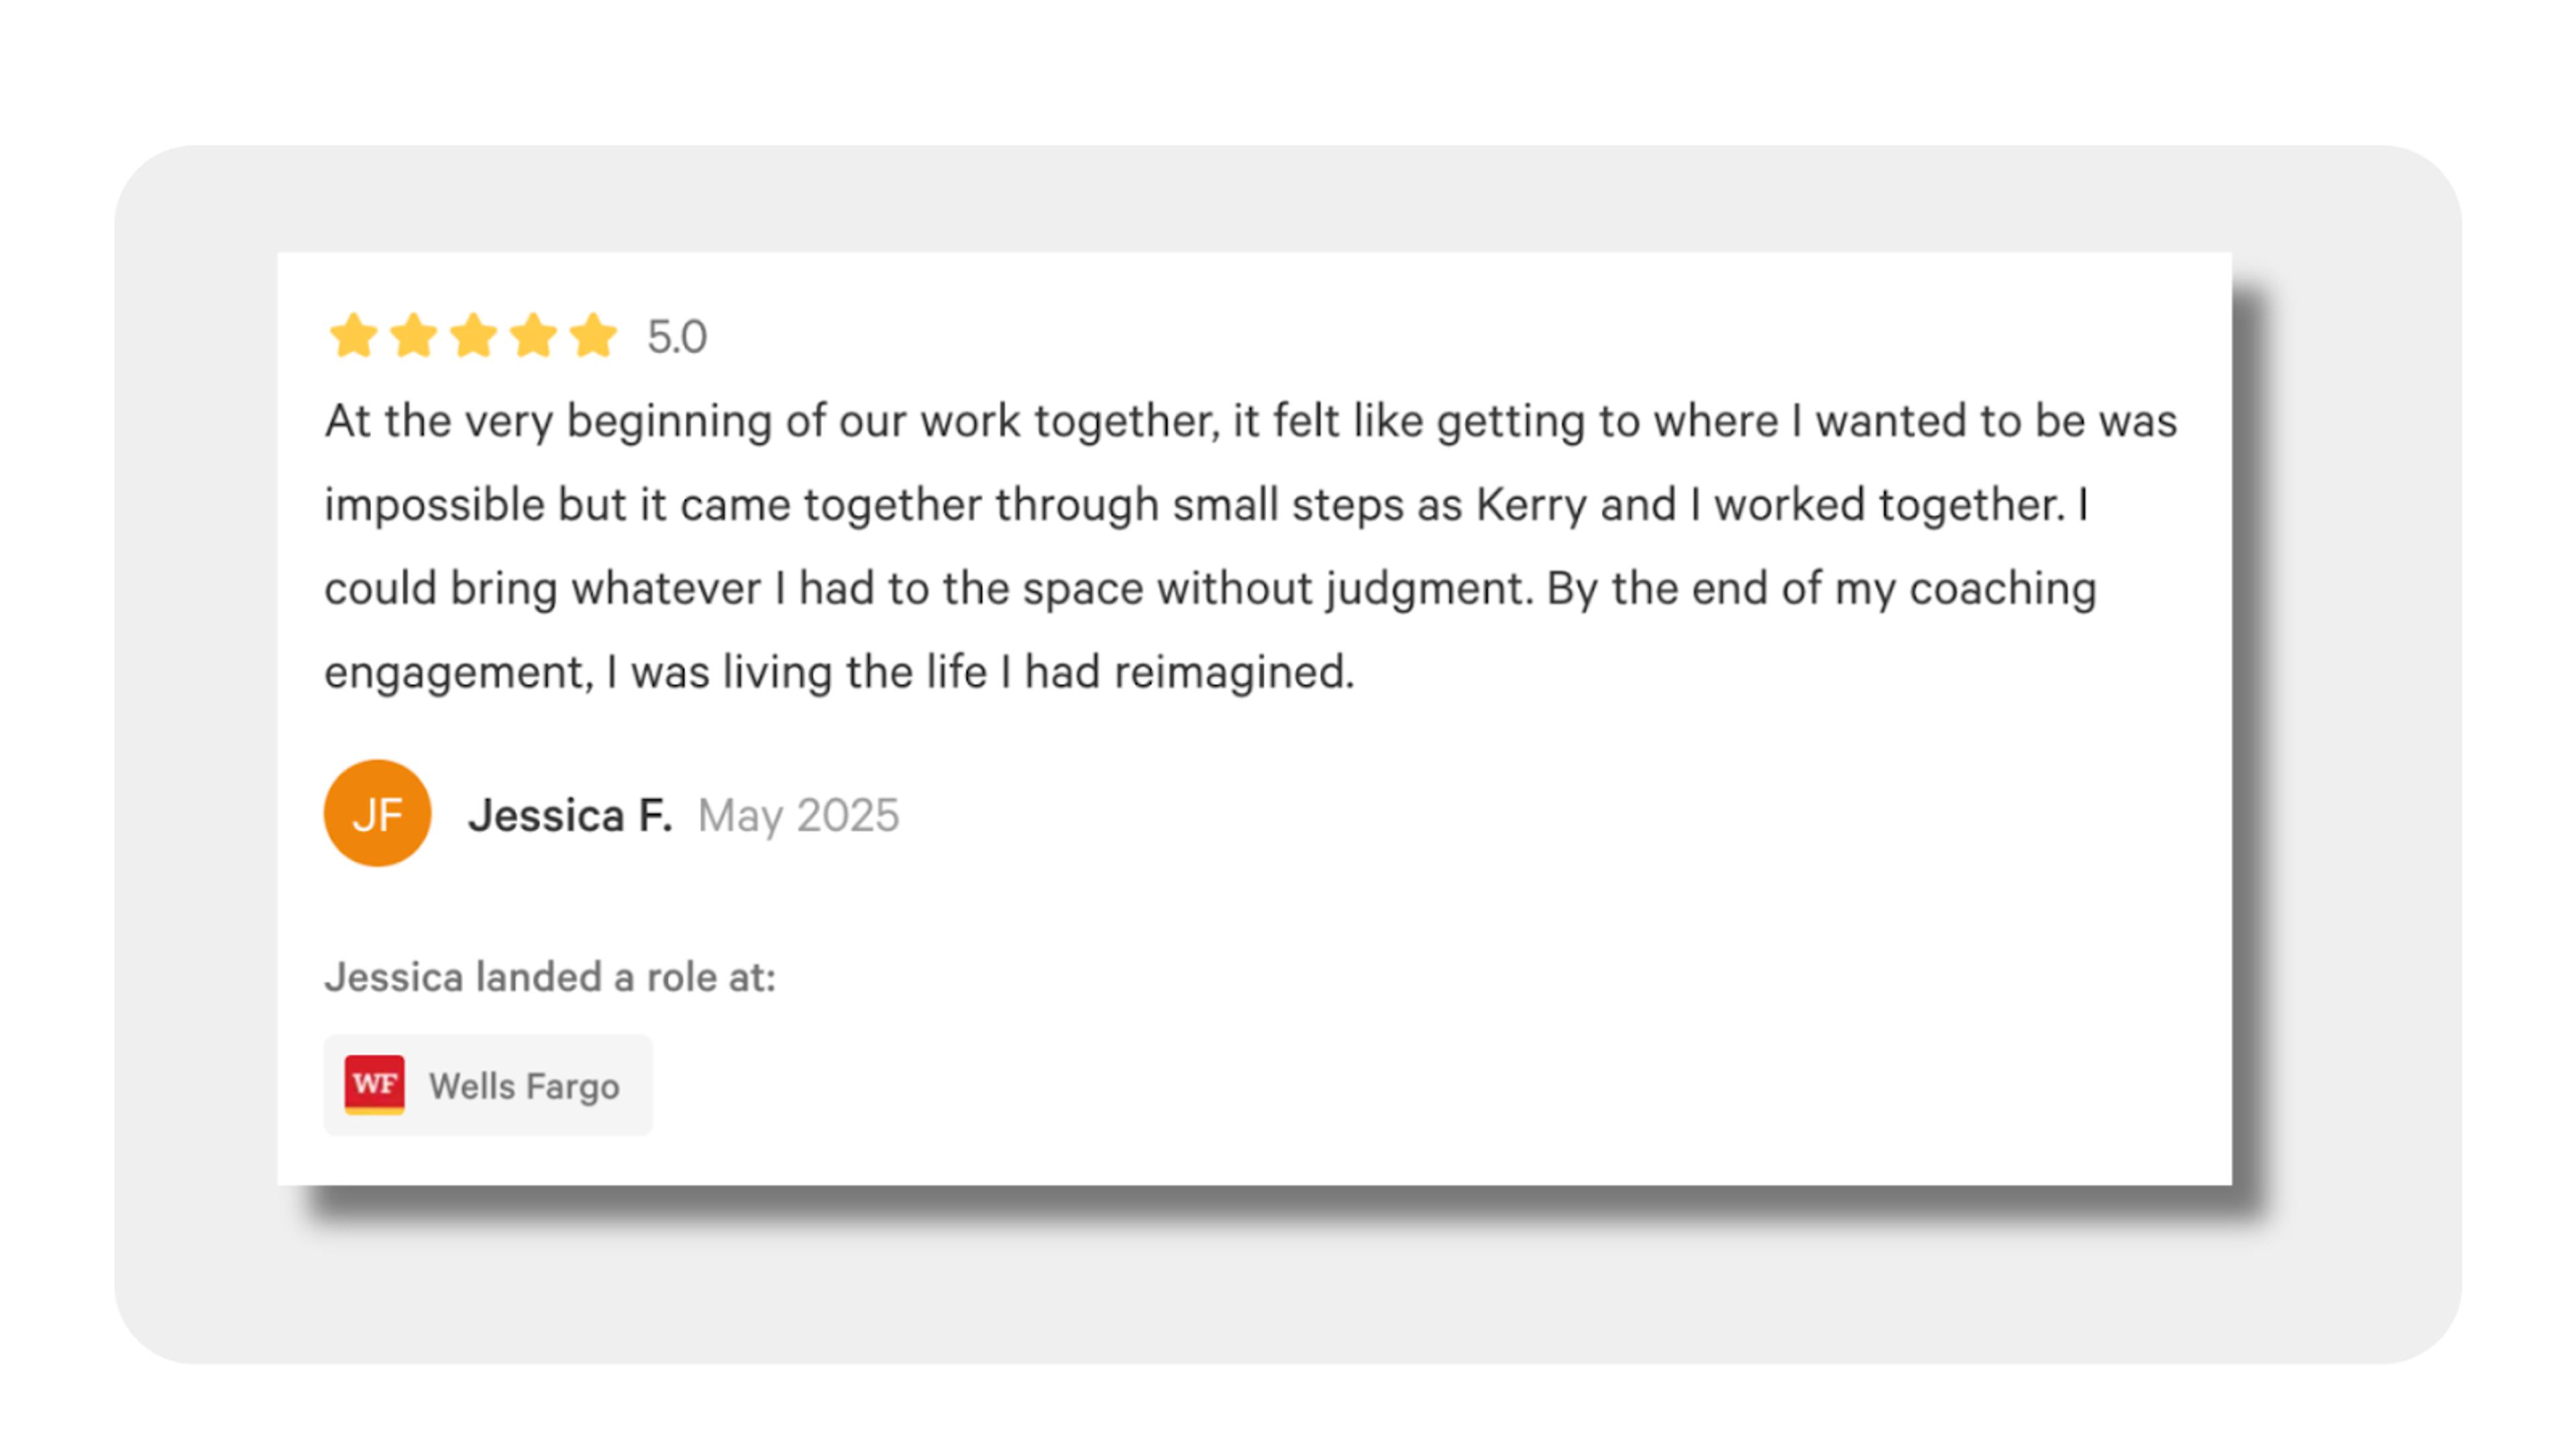Click the reviewer name Jessica F.
Viewport: 2576px width, 1449px height.
(x=570, y=815)
